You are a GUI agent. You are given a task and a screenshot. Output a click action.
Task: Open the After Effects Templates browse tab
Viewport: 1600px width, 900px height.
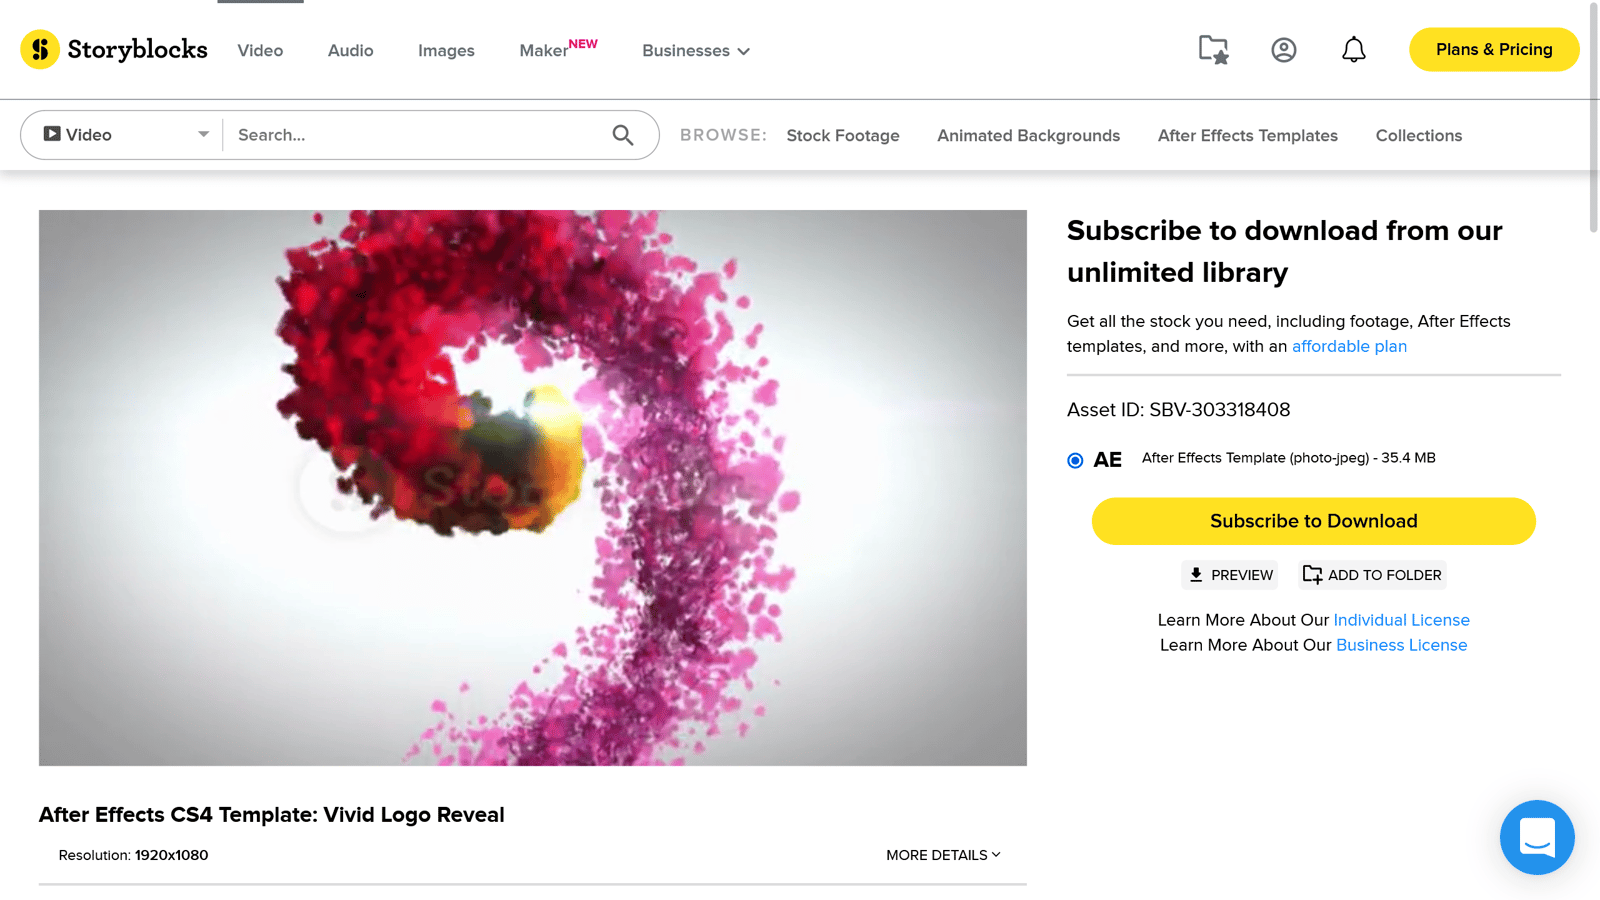pos(1247,135)
